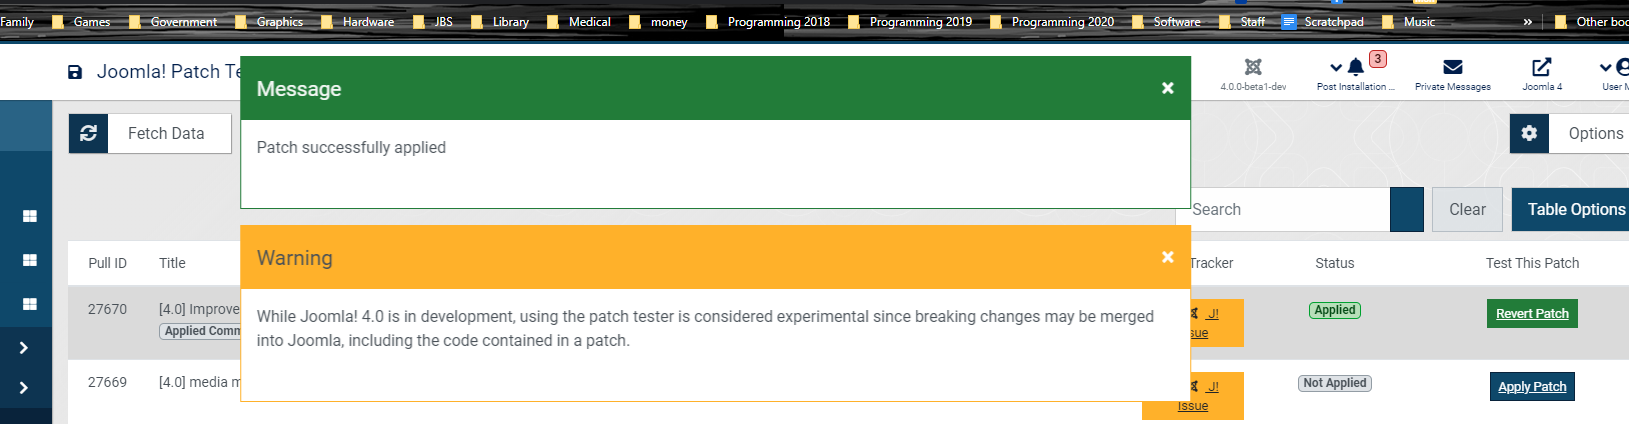1629x424 pixels.
Task: Open the Private Messages envelope icon
Action: 1453,67
